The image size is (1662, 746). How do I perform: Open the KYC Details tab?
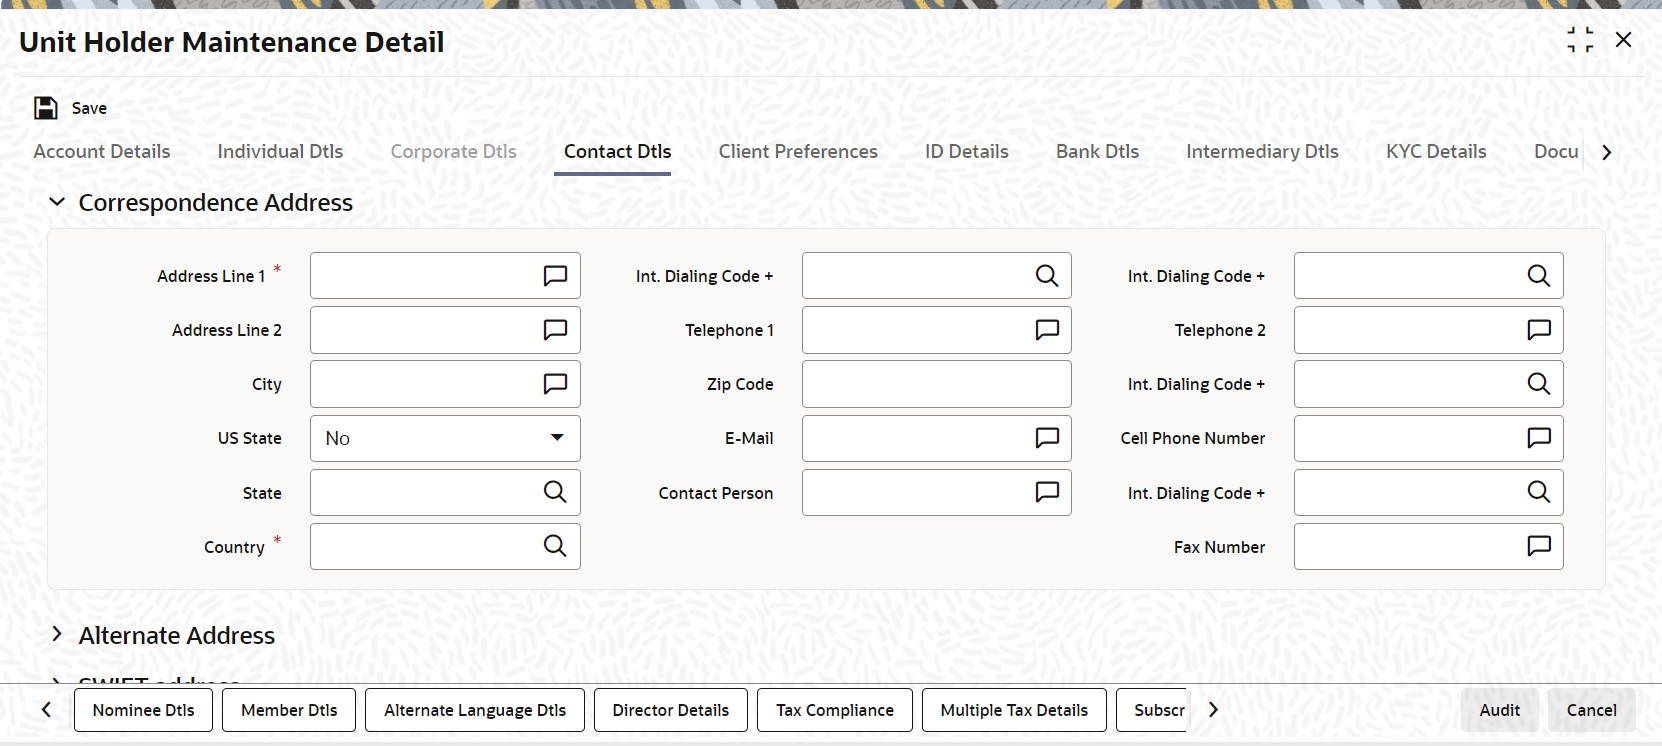[1436, 152]
